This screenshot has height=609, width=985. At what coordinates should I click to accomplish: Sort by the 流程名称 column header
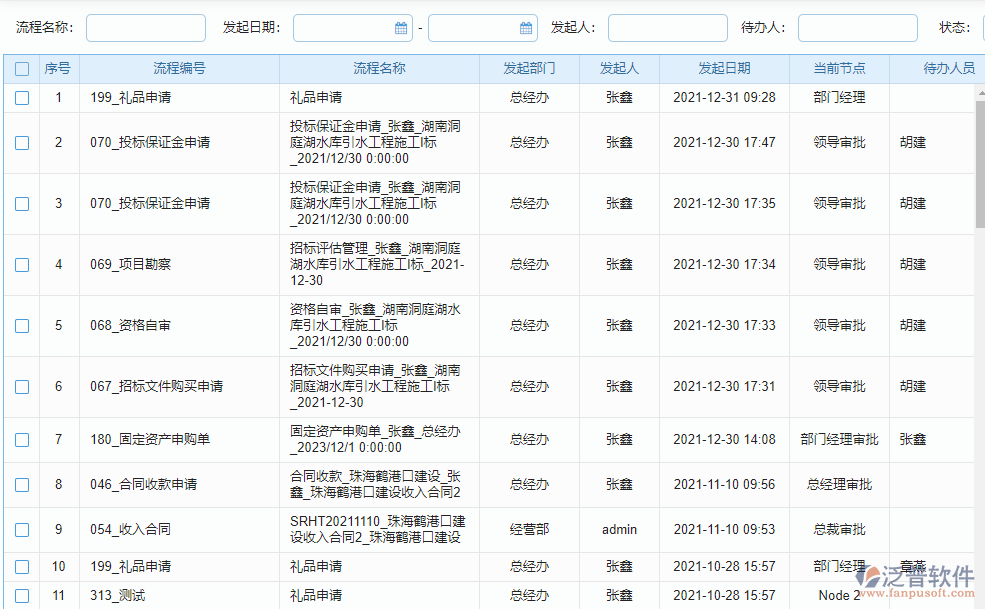tap(379, 68)
